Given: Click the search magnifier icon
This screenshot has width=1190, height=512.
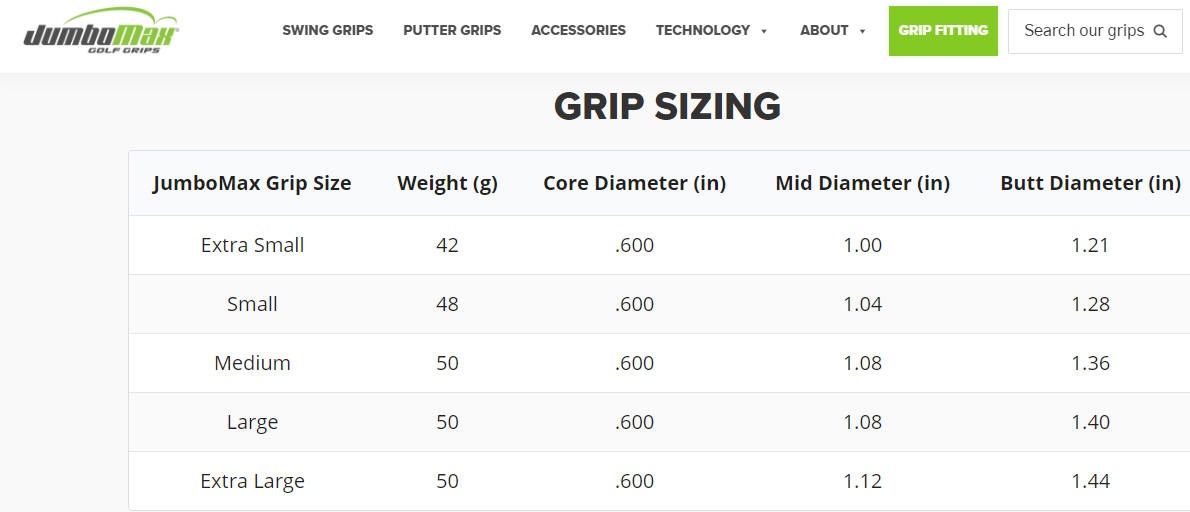Looking at the screenshot, I should point(1160,31).
